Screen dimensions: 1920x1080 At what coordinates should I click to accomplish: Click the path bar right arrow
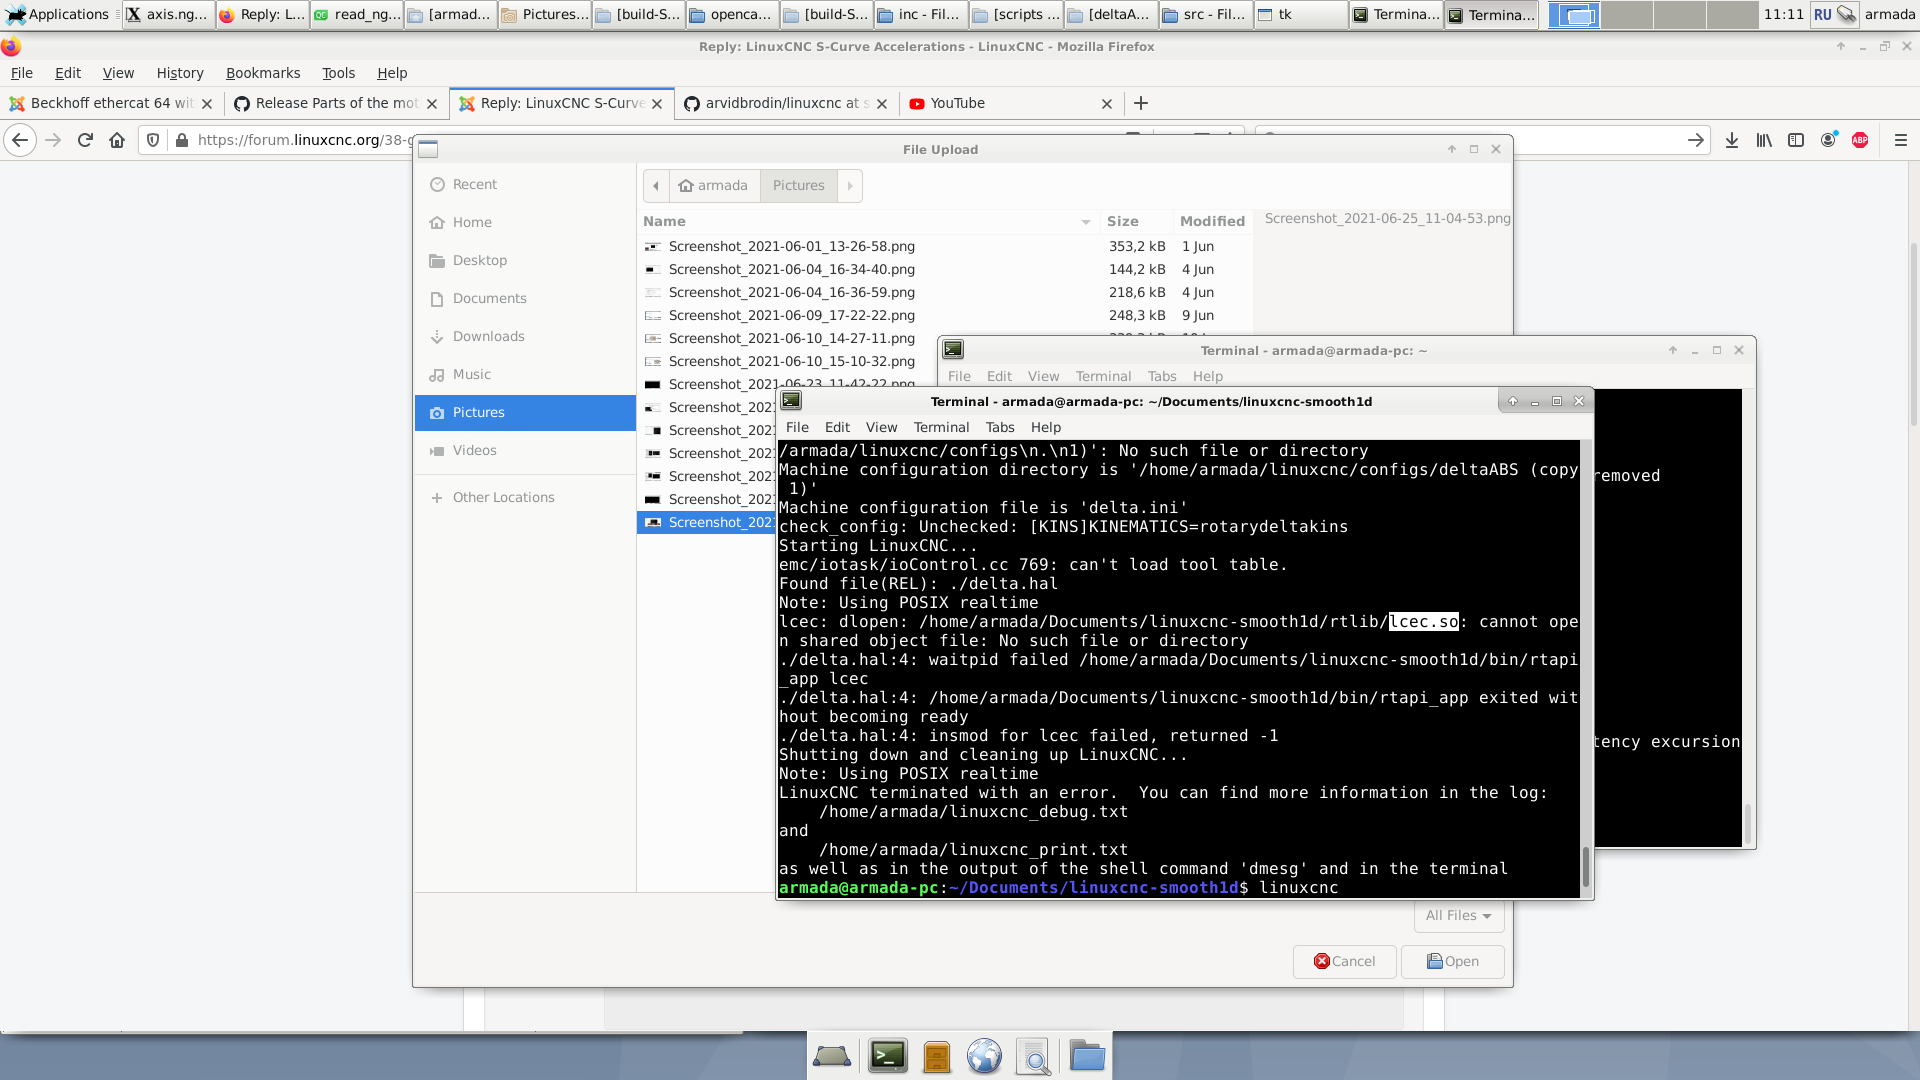(x=850, y=186)
